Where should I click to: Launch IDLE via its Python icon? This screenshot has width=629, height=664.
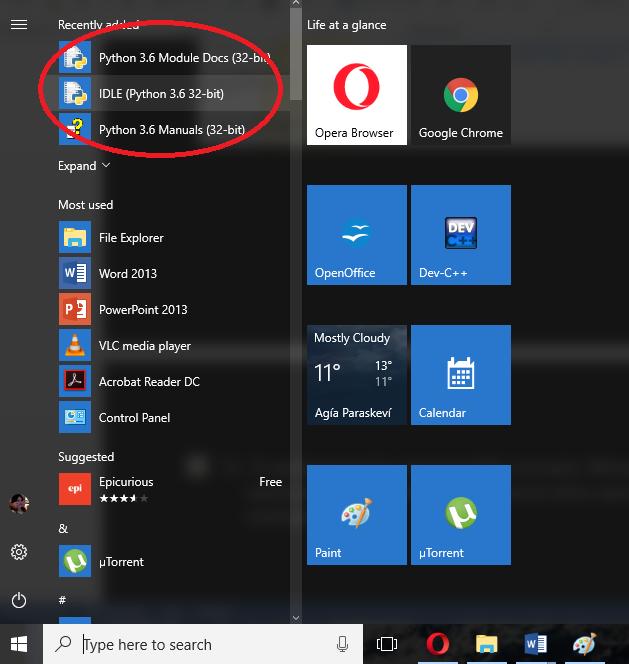75,93
